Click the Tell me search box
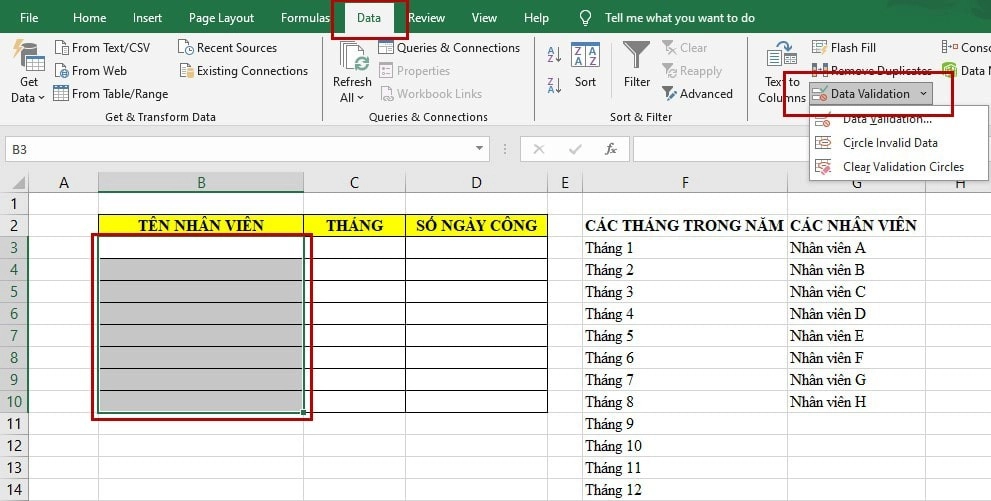This screenshot has height=501, width=991. click(680, 18)
